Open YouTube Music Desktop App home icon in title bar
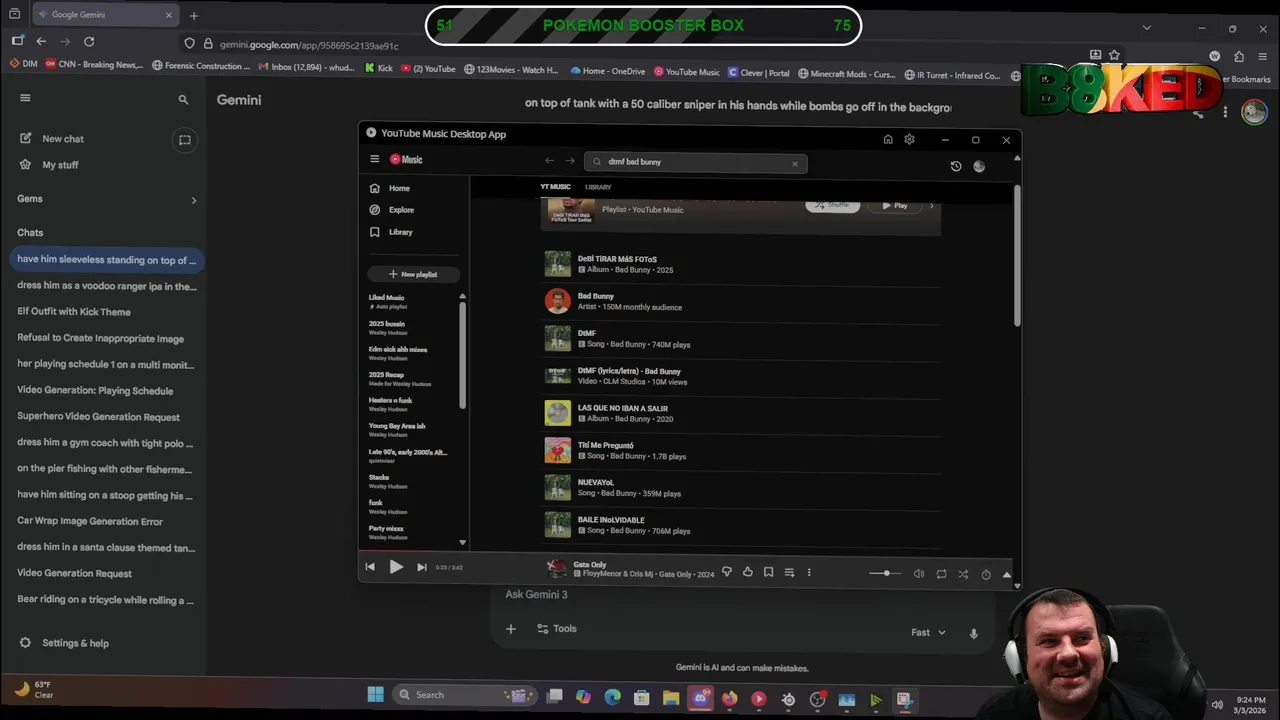 888,140
